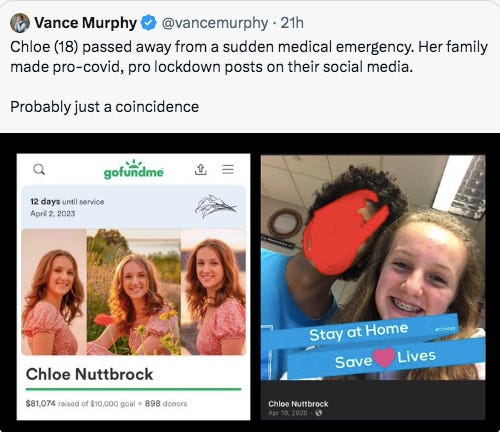The image size is (500, 432).
Task: Click the GoFundMe search magnifier icon
Action: tap(39, 169)
